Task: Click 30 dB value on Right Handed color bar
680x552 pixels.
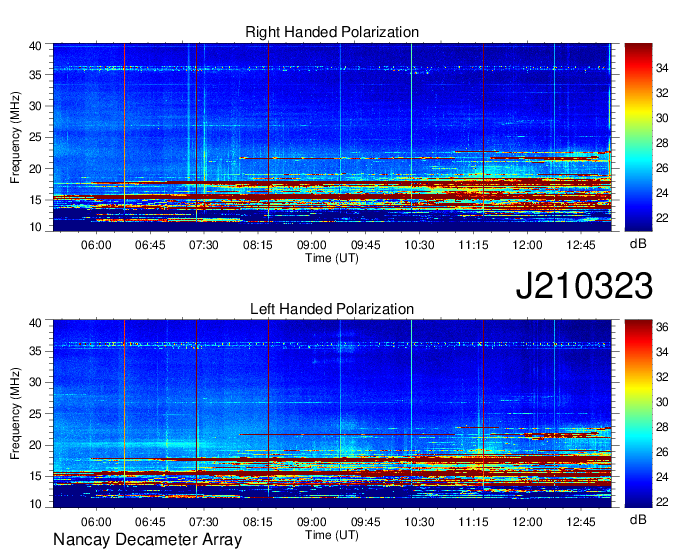Action: [x=662, y=118]
